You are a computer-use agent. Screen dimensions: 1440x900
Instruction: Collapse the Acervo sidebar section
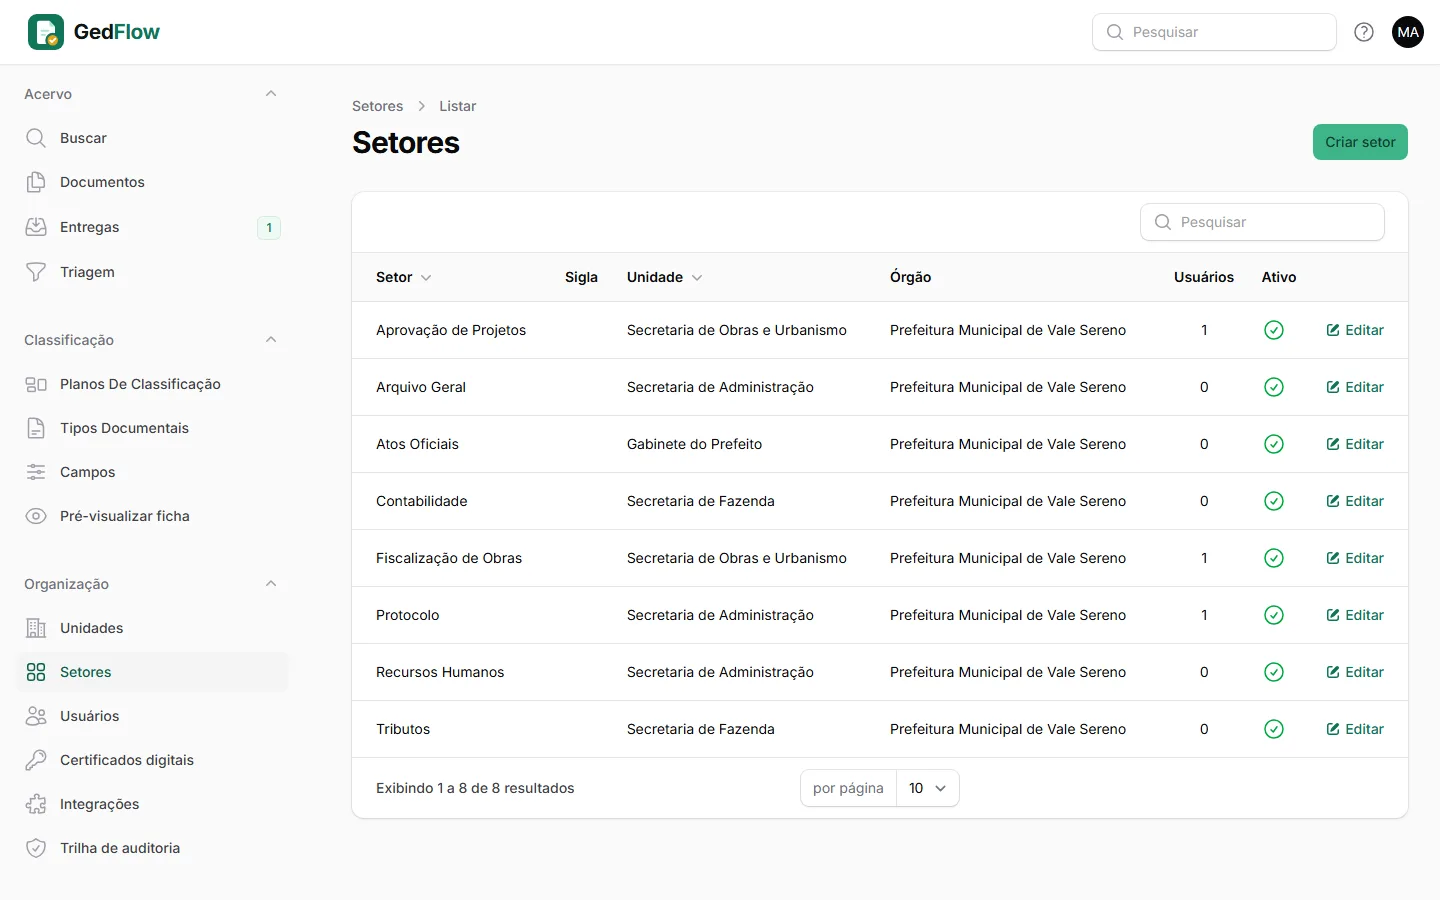271,94
